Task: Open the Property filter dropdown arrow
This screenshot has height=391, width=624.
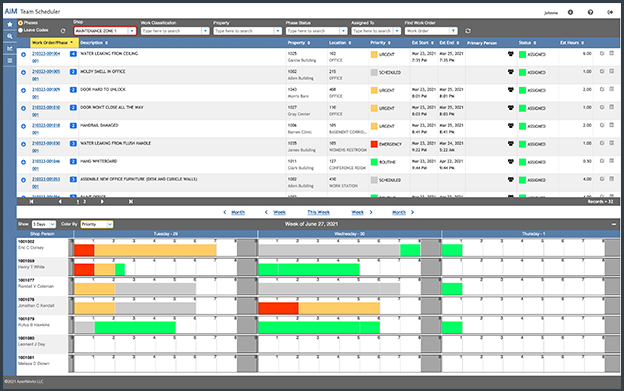Action: point(277,31)
